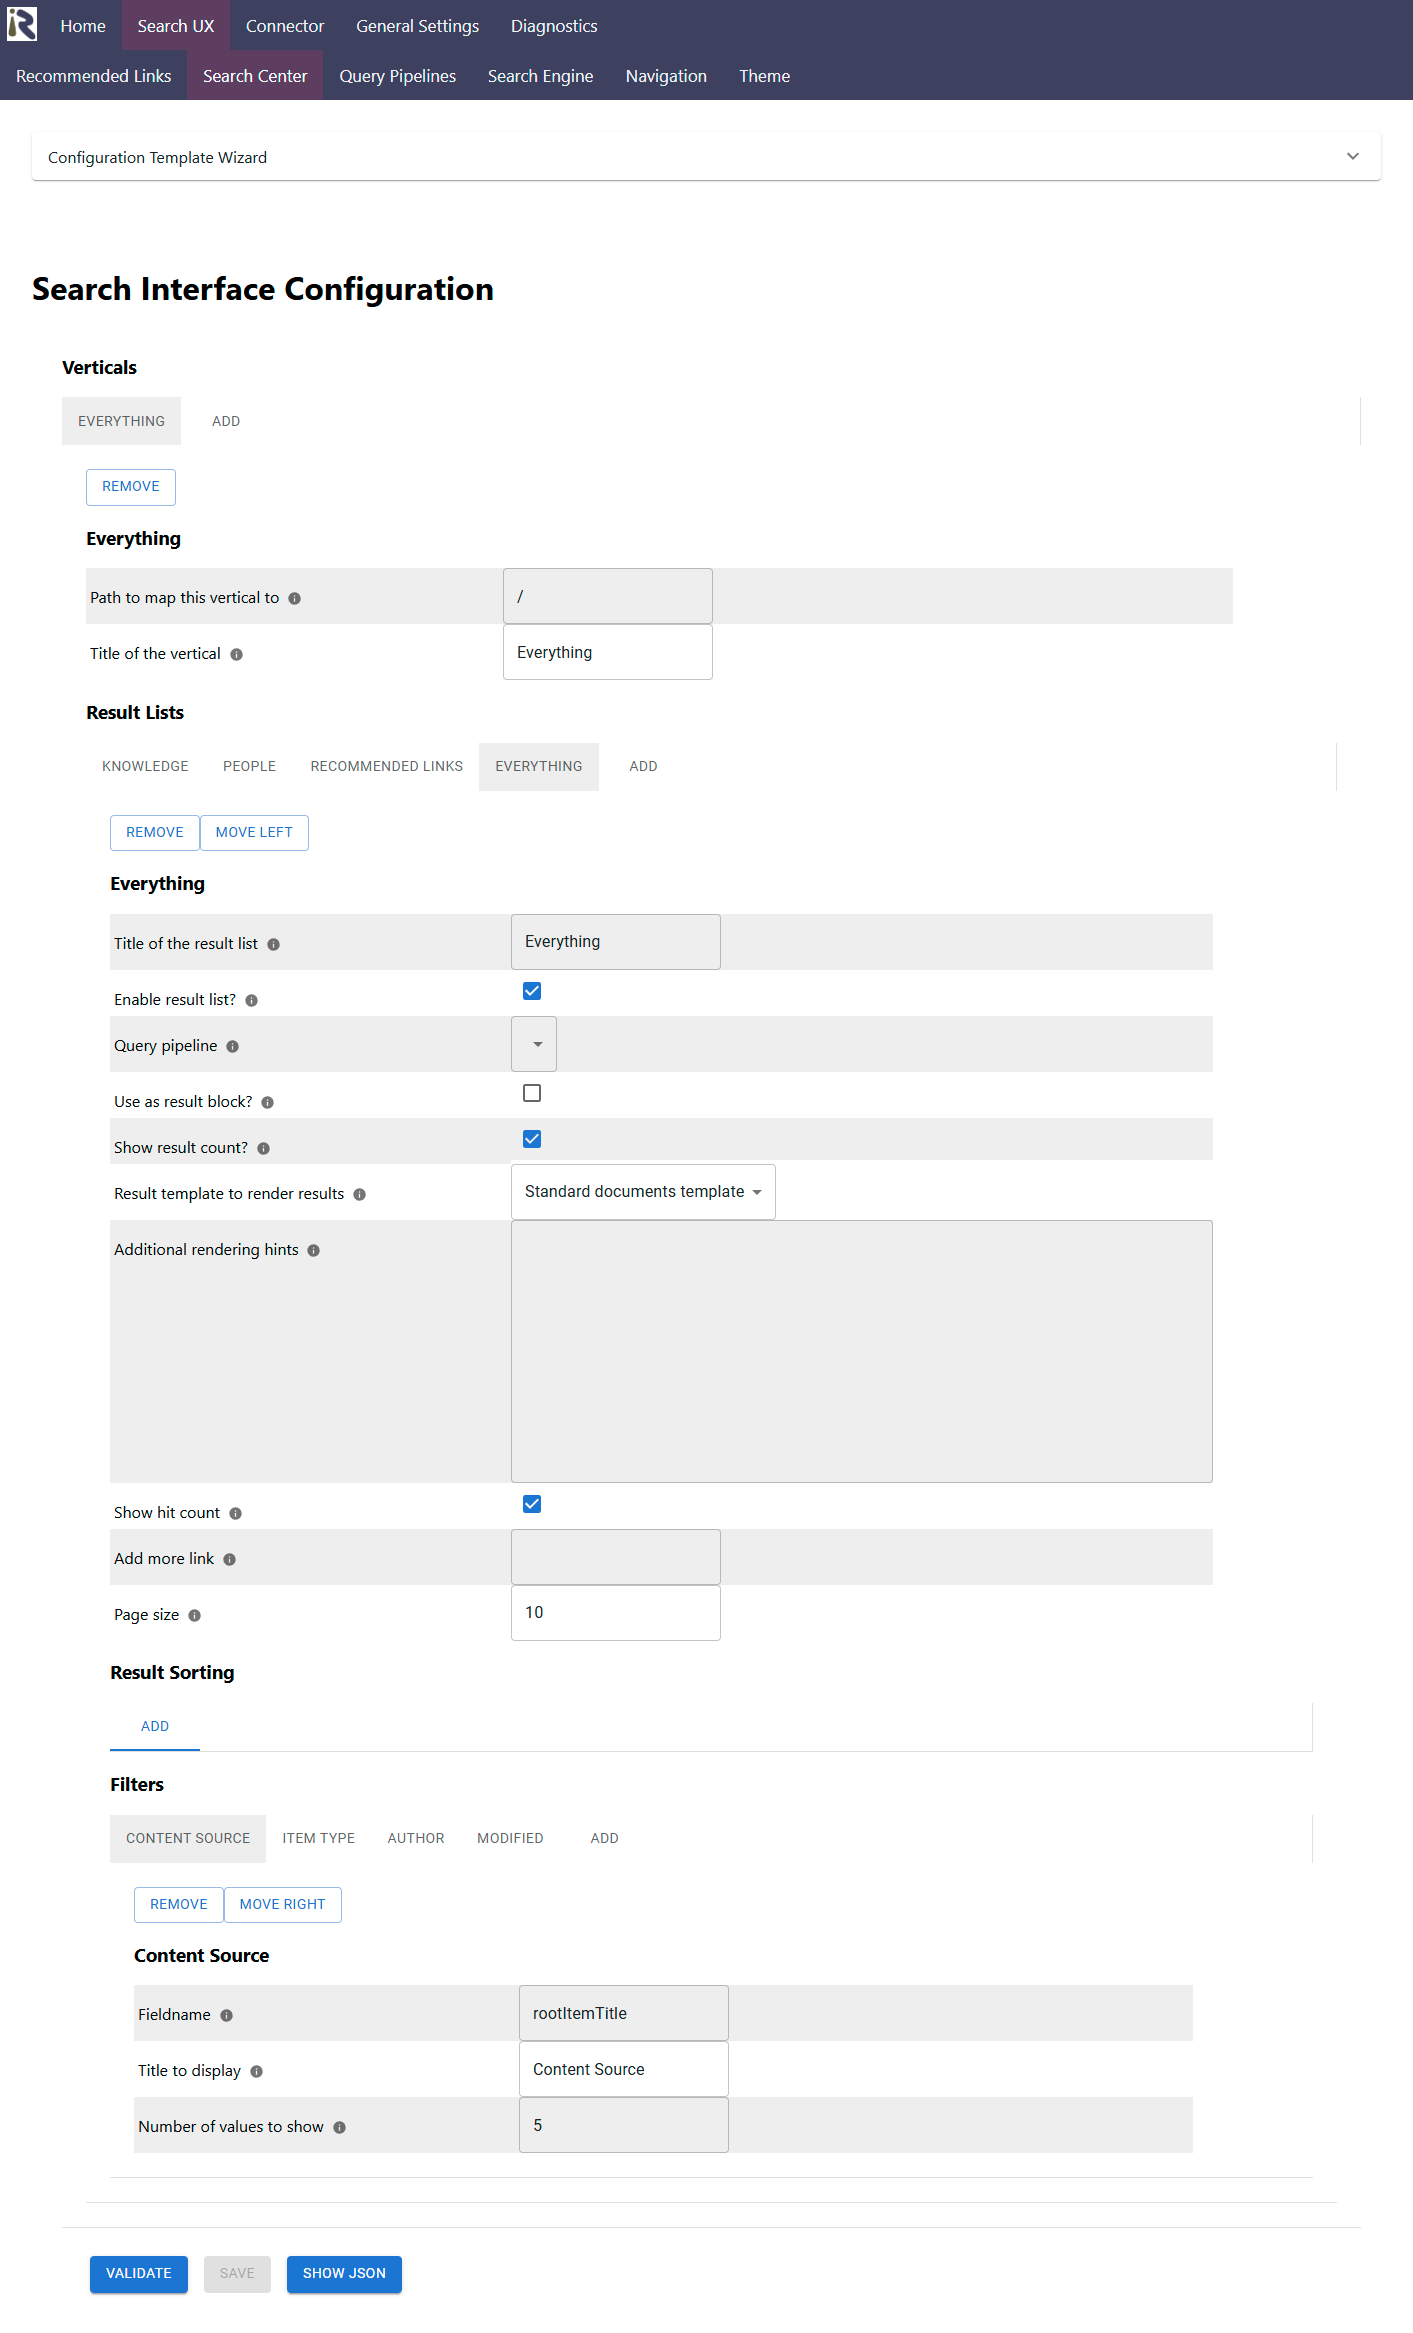The height and width of the screenshot is (2333, 1413).
Task: Click info icon next to Additional rendering hints
Action: point(313,1251)
